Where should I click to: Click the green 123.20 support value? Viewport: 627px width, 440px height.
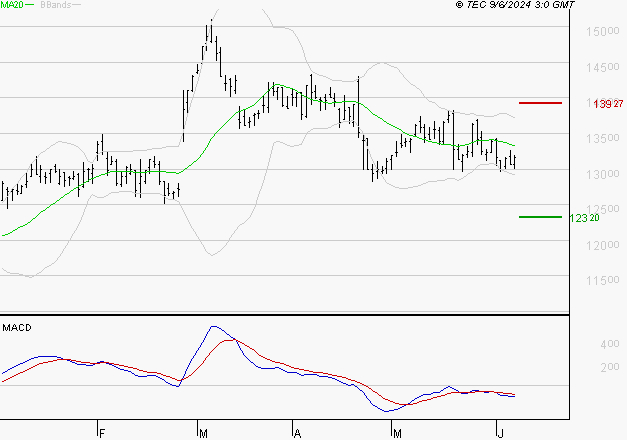(x=584, y=218)
